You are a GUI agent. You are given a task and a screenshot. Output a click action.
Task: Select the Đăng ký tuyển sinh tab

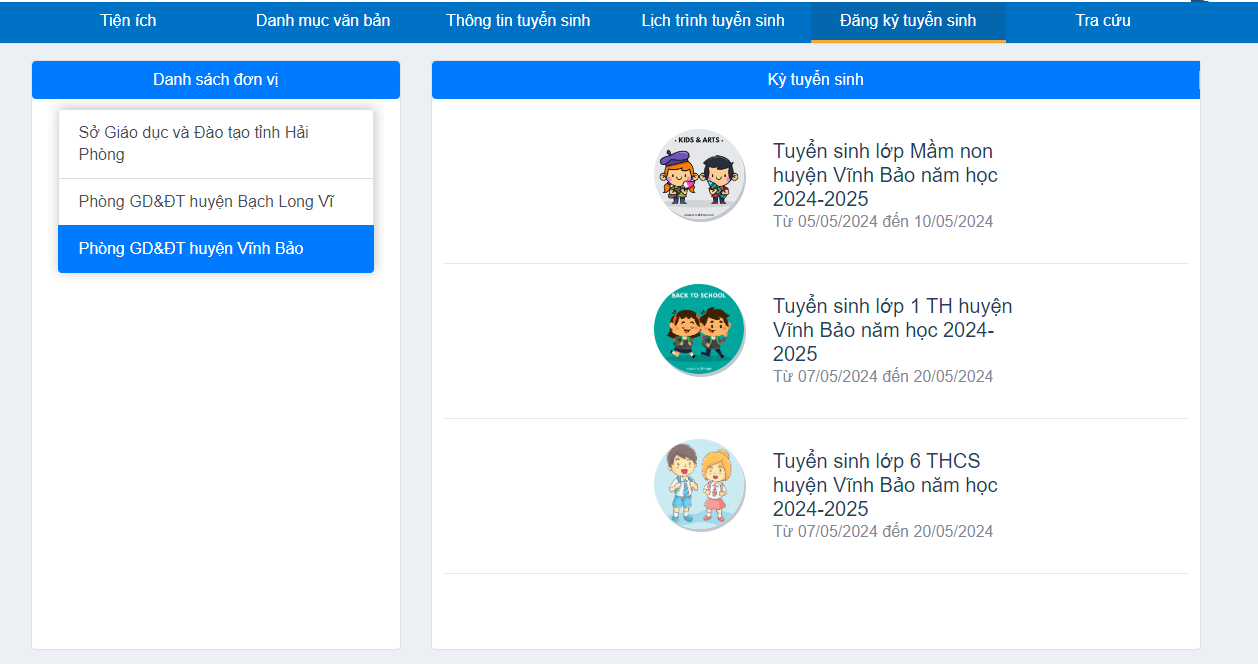point(908,21)
